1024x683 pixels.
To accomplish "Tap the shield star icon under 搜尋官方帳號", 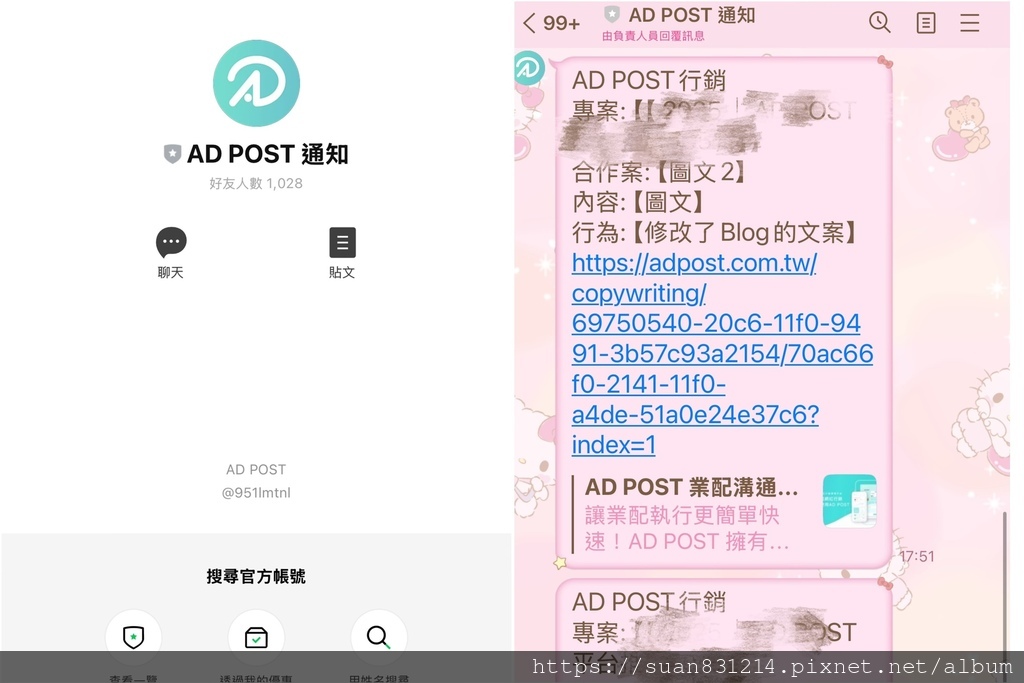I will (x=133, y=637).
